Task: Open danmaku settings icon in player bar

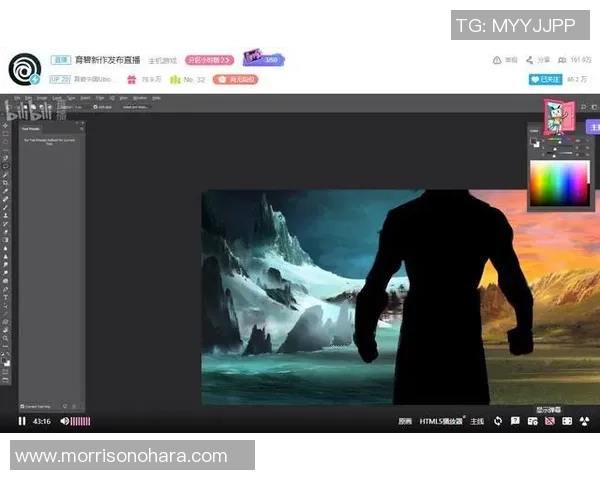Action: click(x=531, y=421)
